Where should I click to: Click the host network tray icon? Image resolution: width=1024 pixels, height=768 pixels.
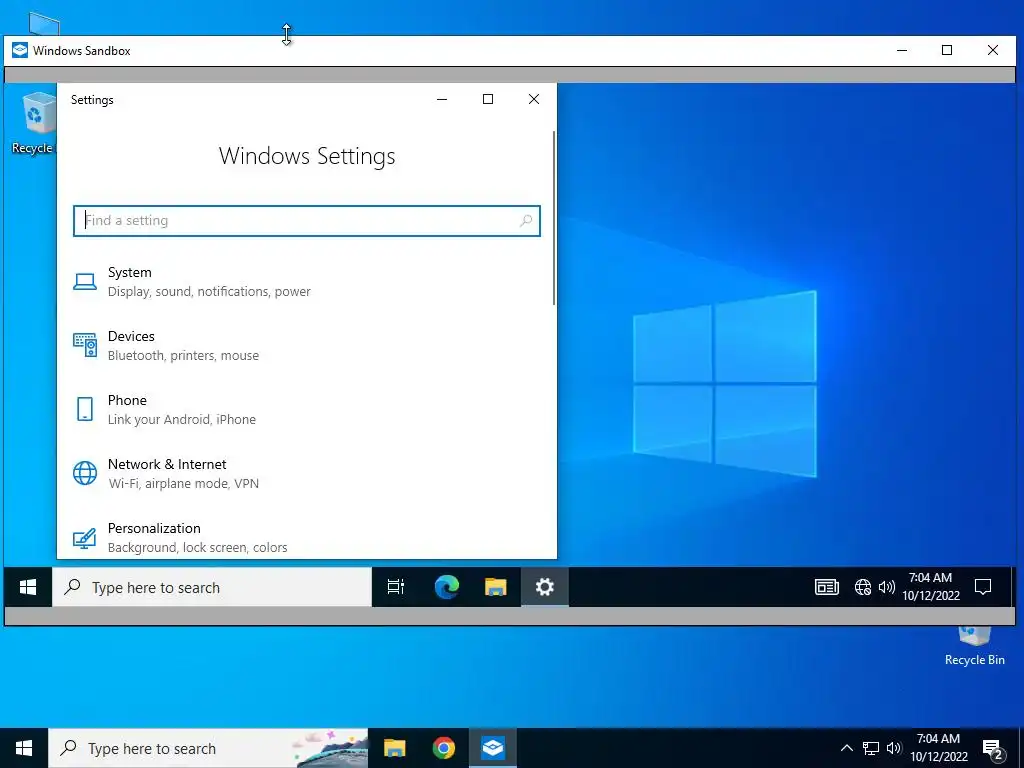(871, 748)
